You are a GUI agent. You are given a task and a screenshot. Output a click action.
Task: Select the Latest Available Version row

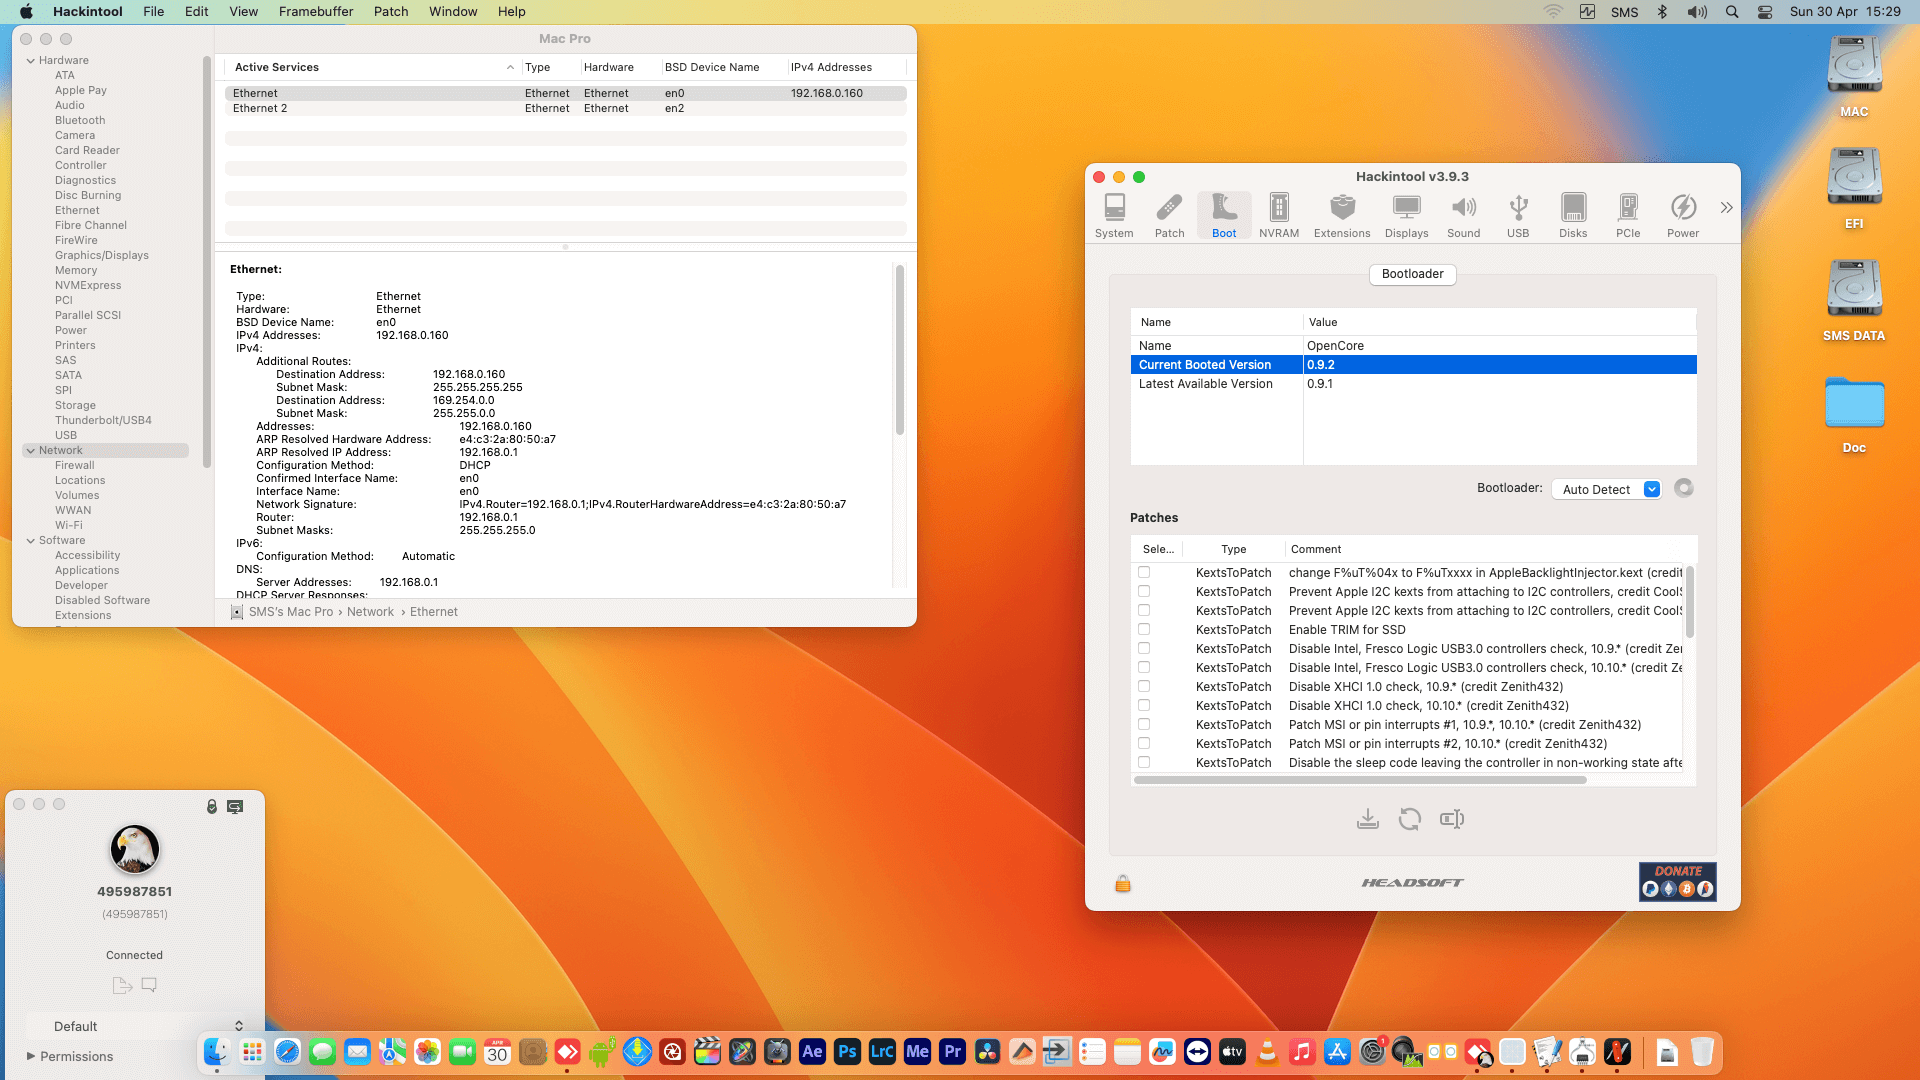1413,384
